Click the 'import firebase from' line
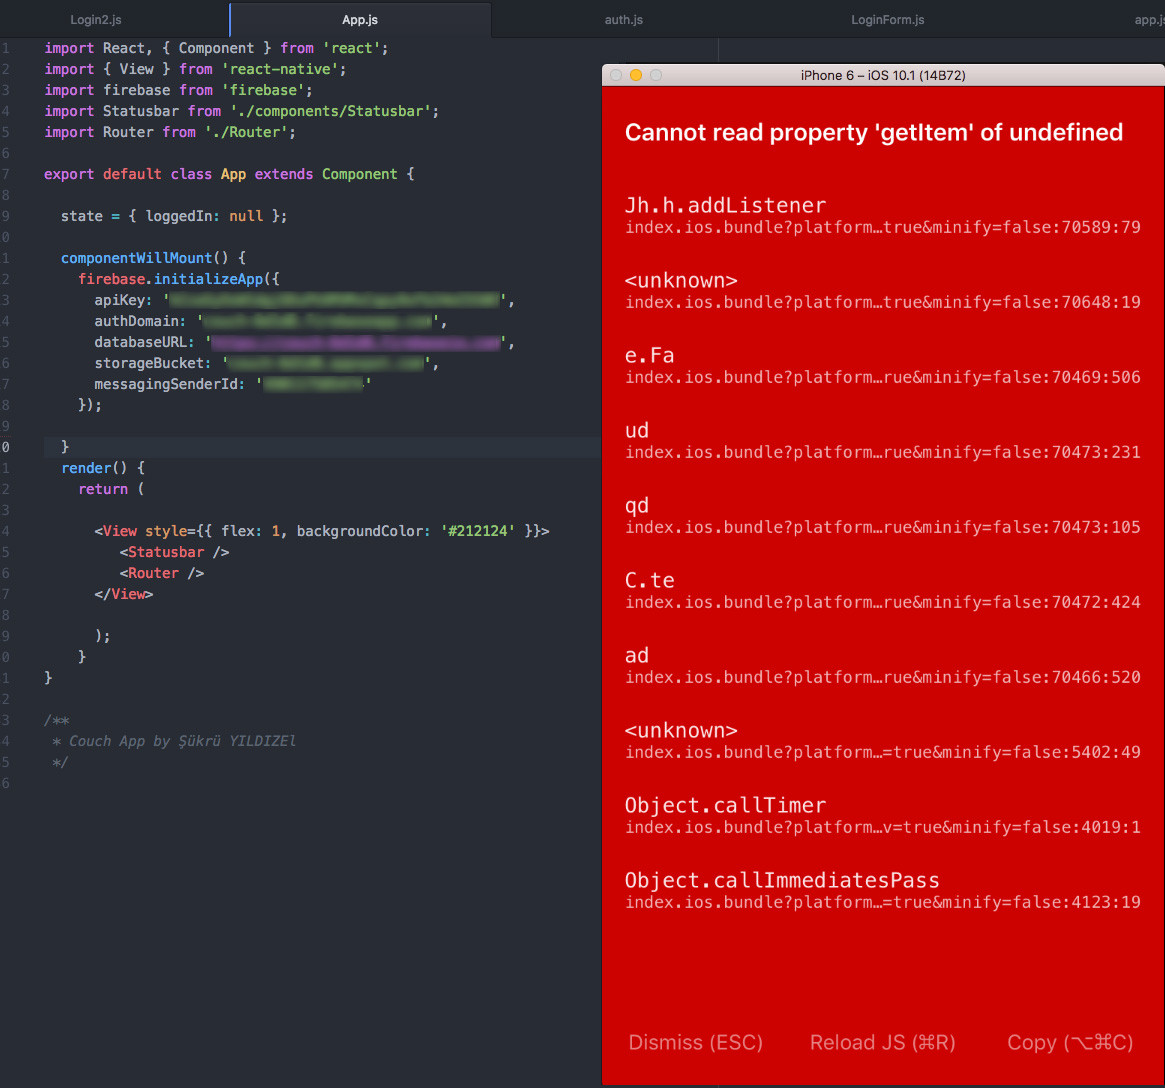Image resolution: width=1165 pixels, height=1088 pixels. (x=178, y=90)
